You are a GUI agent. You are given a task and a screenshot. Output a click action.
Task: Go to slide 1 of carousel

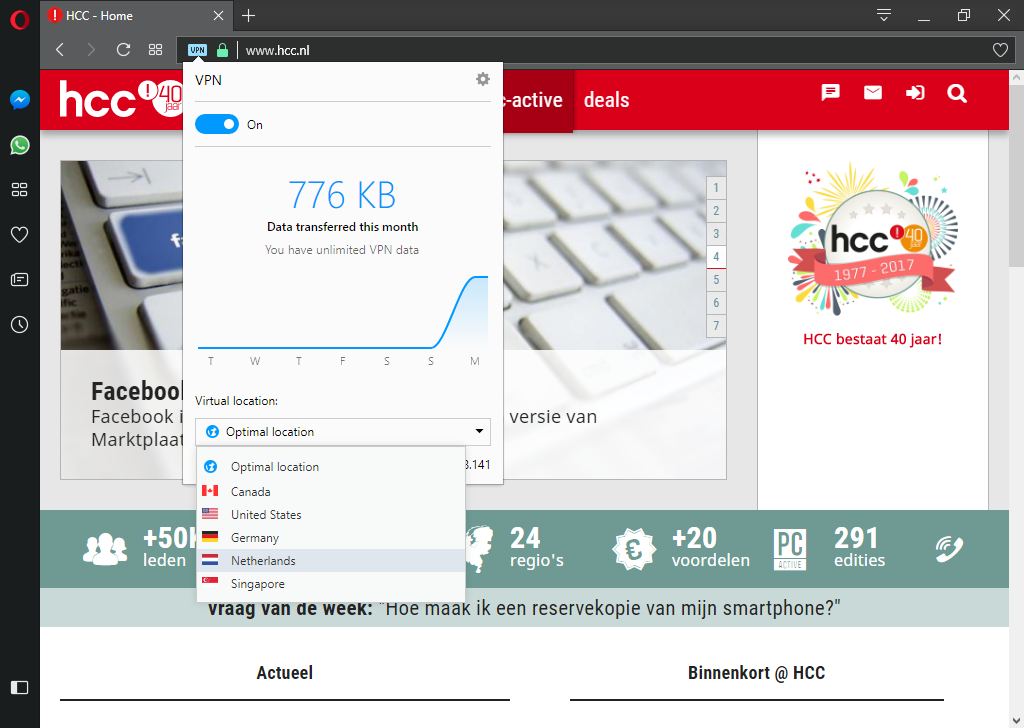pos(716,188)
